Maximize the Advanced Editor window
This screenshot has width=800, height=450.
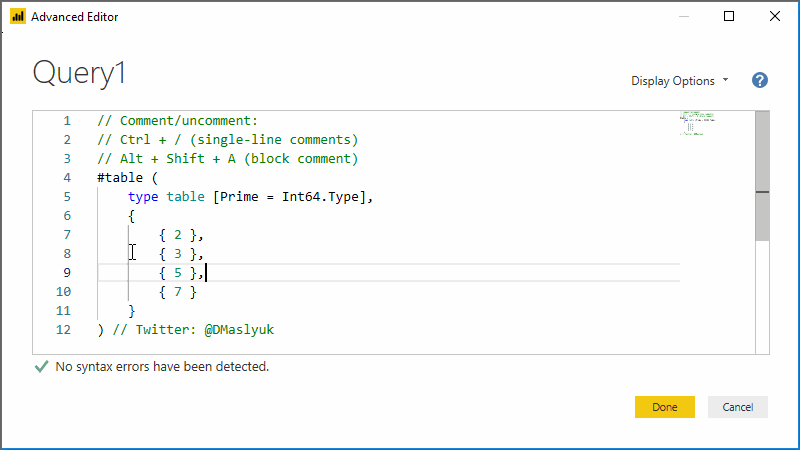(729, 16)
